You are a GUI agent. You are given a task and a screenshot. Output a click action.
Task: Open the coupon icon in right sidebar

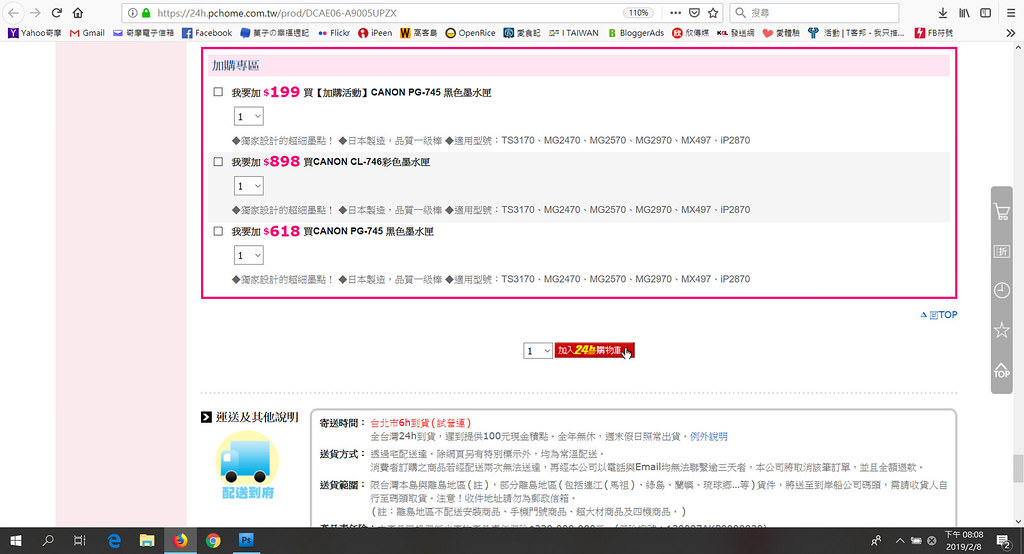click(1001, 251)
